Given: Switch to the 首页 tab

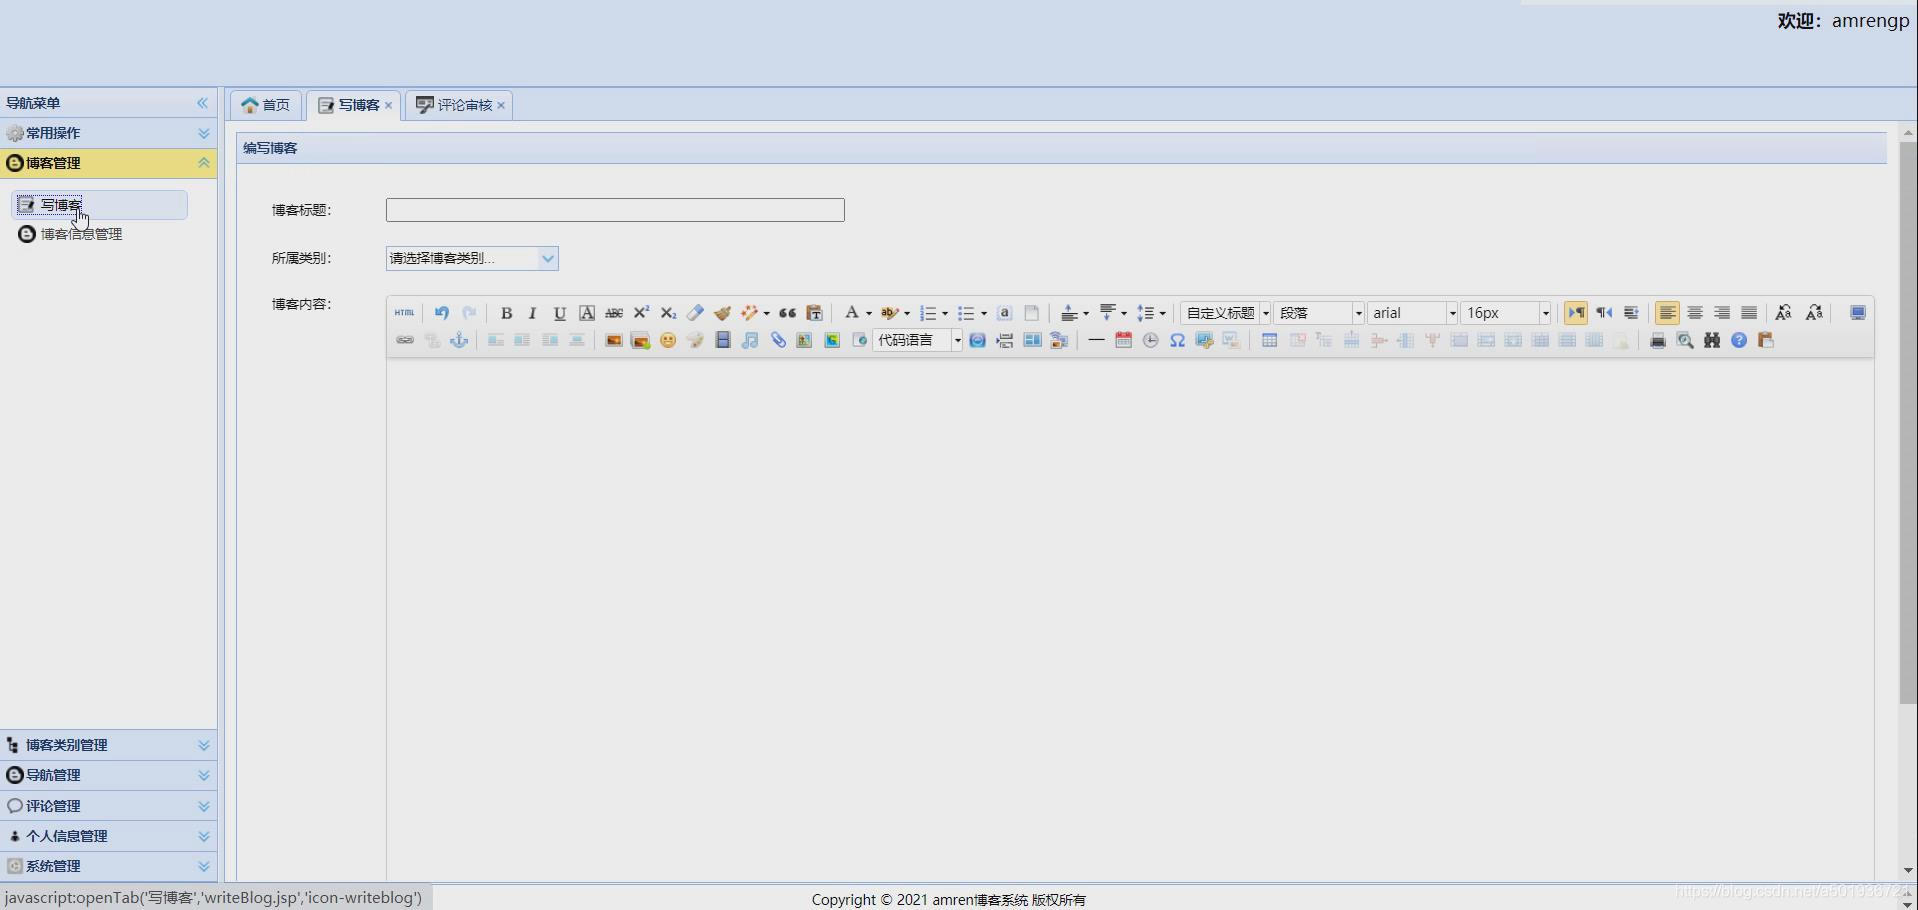Looking at the screenshot, I should [x=266, y=105].
